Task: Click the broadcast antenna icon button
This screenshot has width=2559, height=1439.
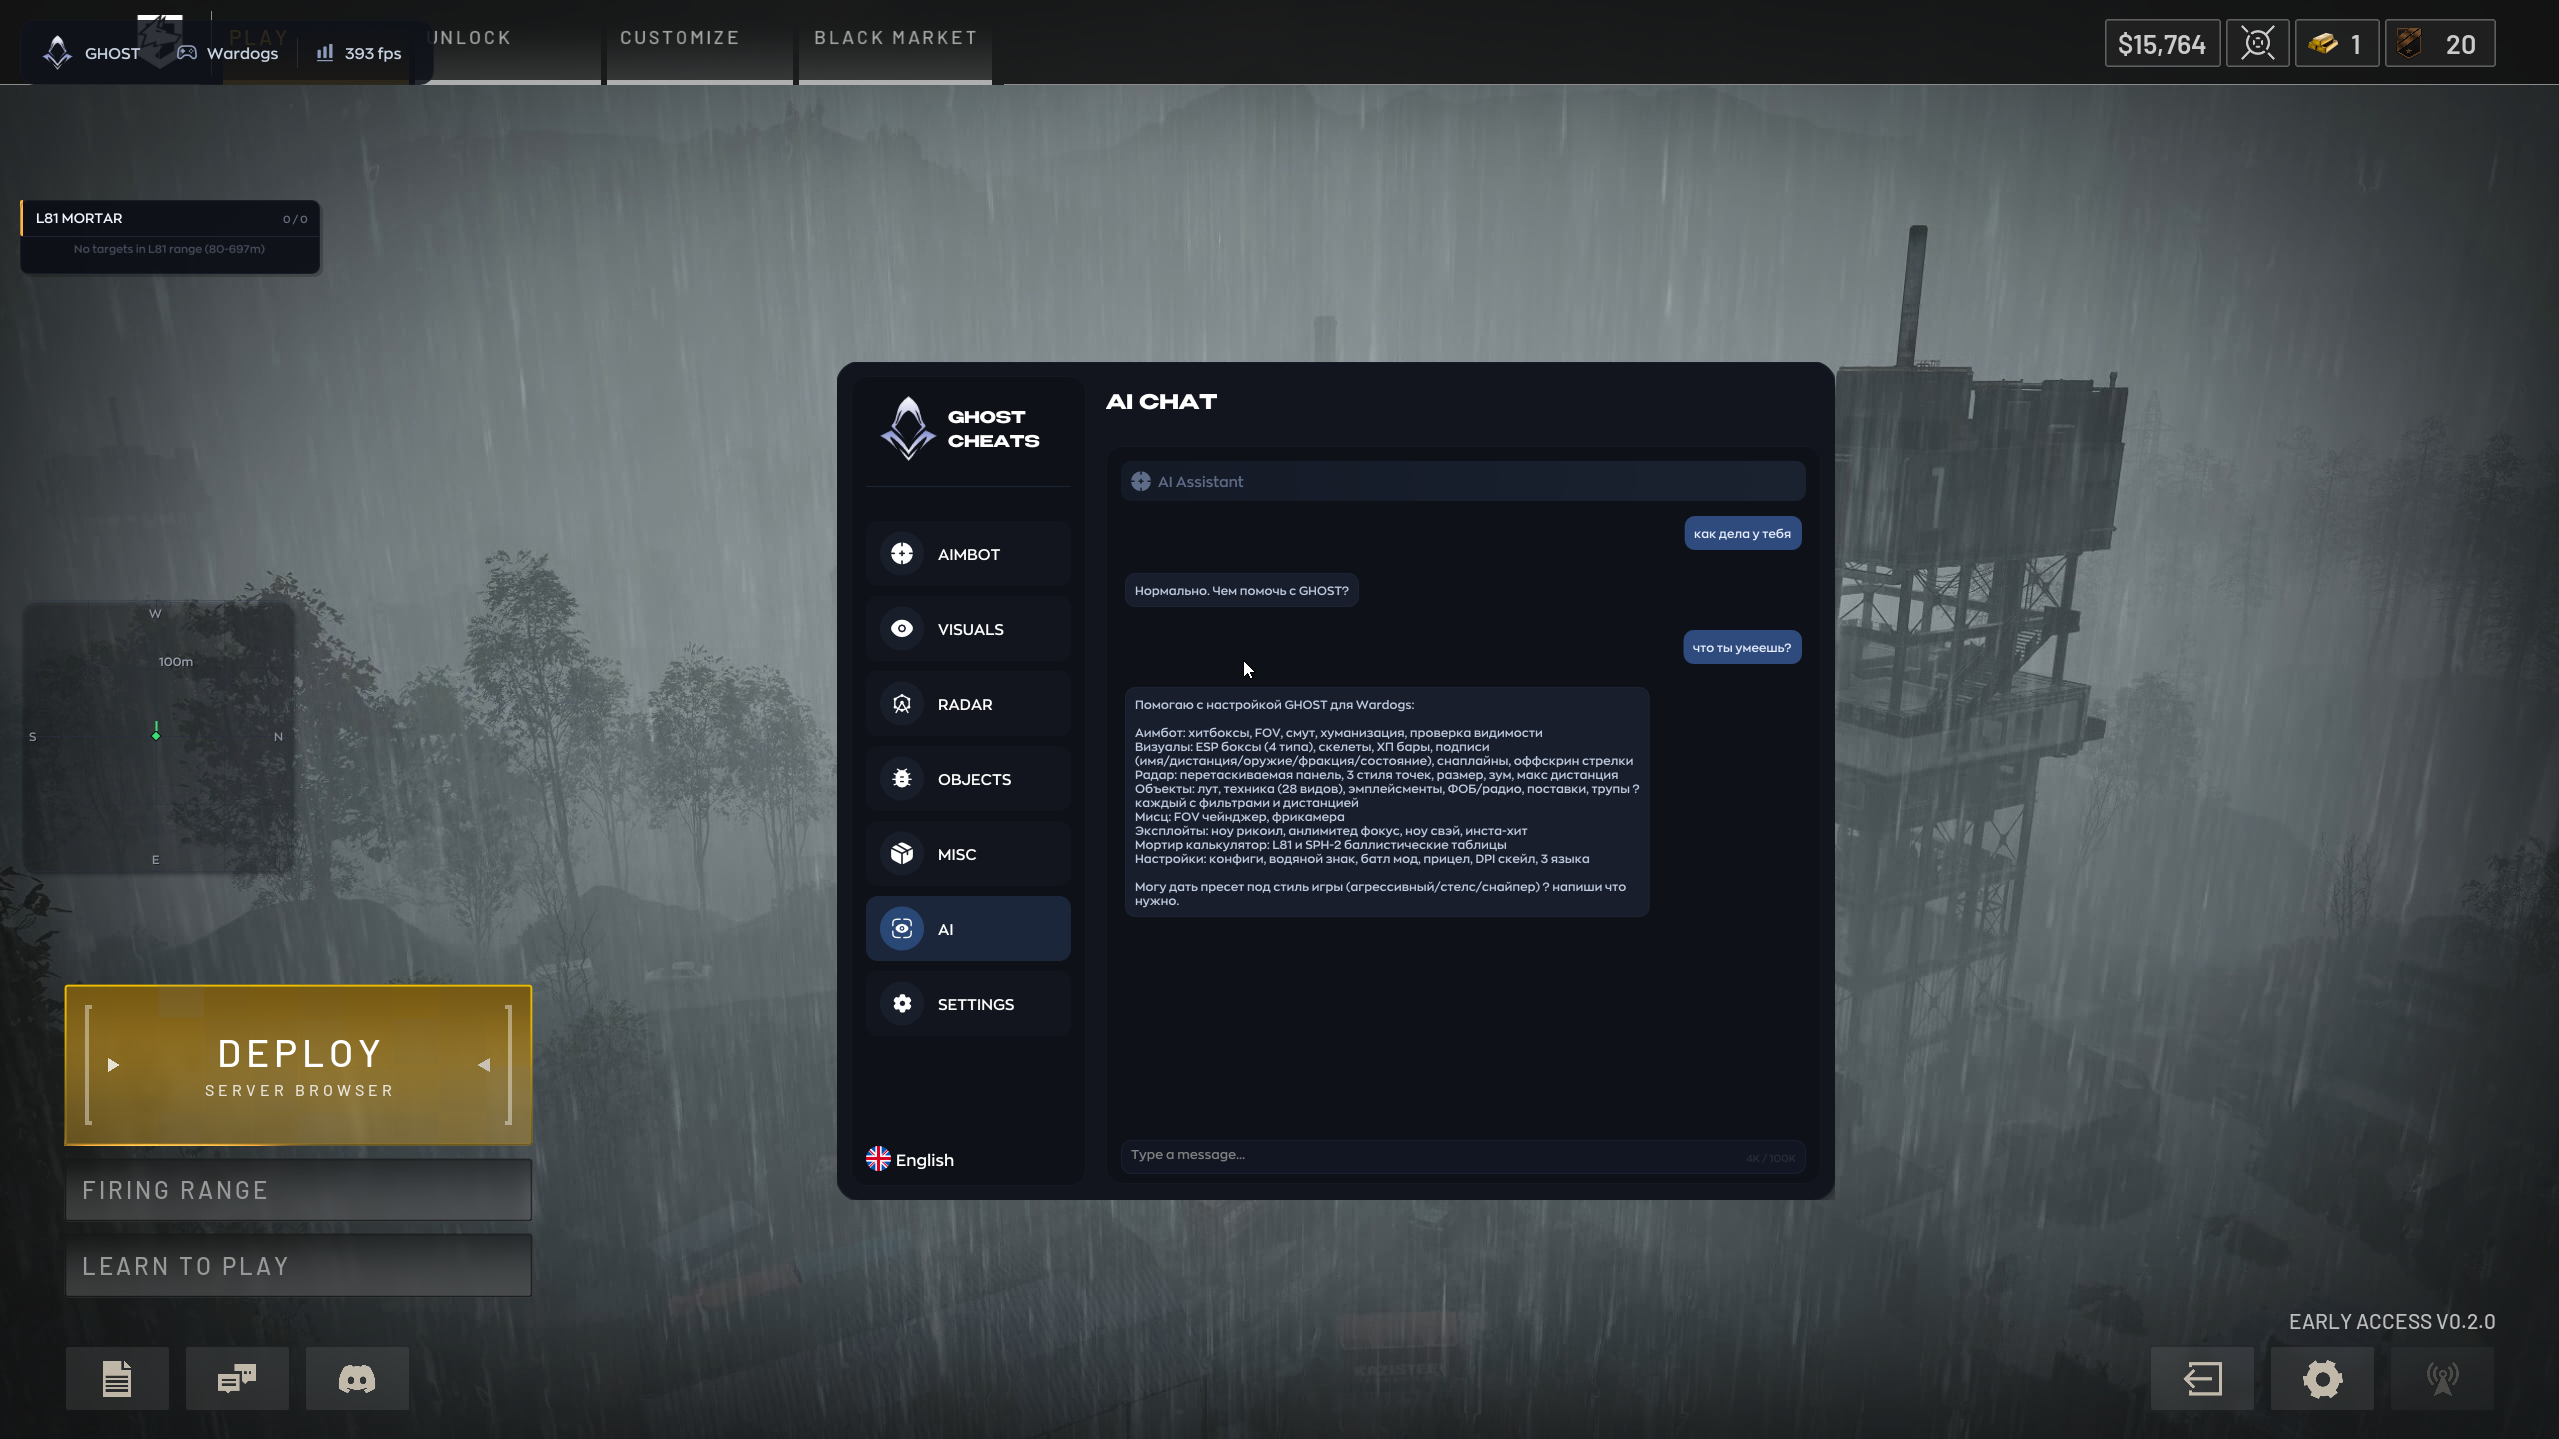Action: coord(2442,1379)
